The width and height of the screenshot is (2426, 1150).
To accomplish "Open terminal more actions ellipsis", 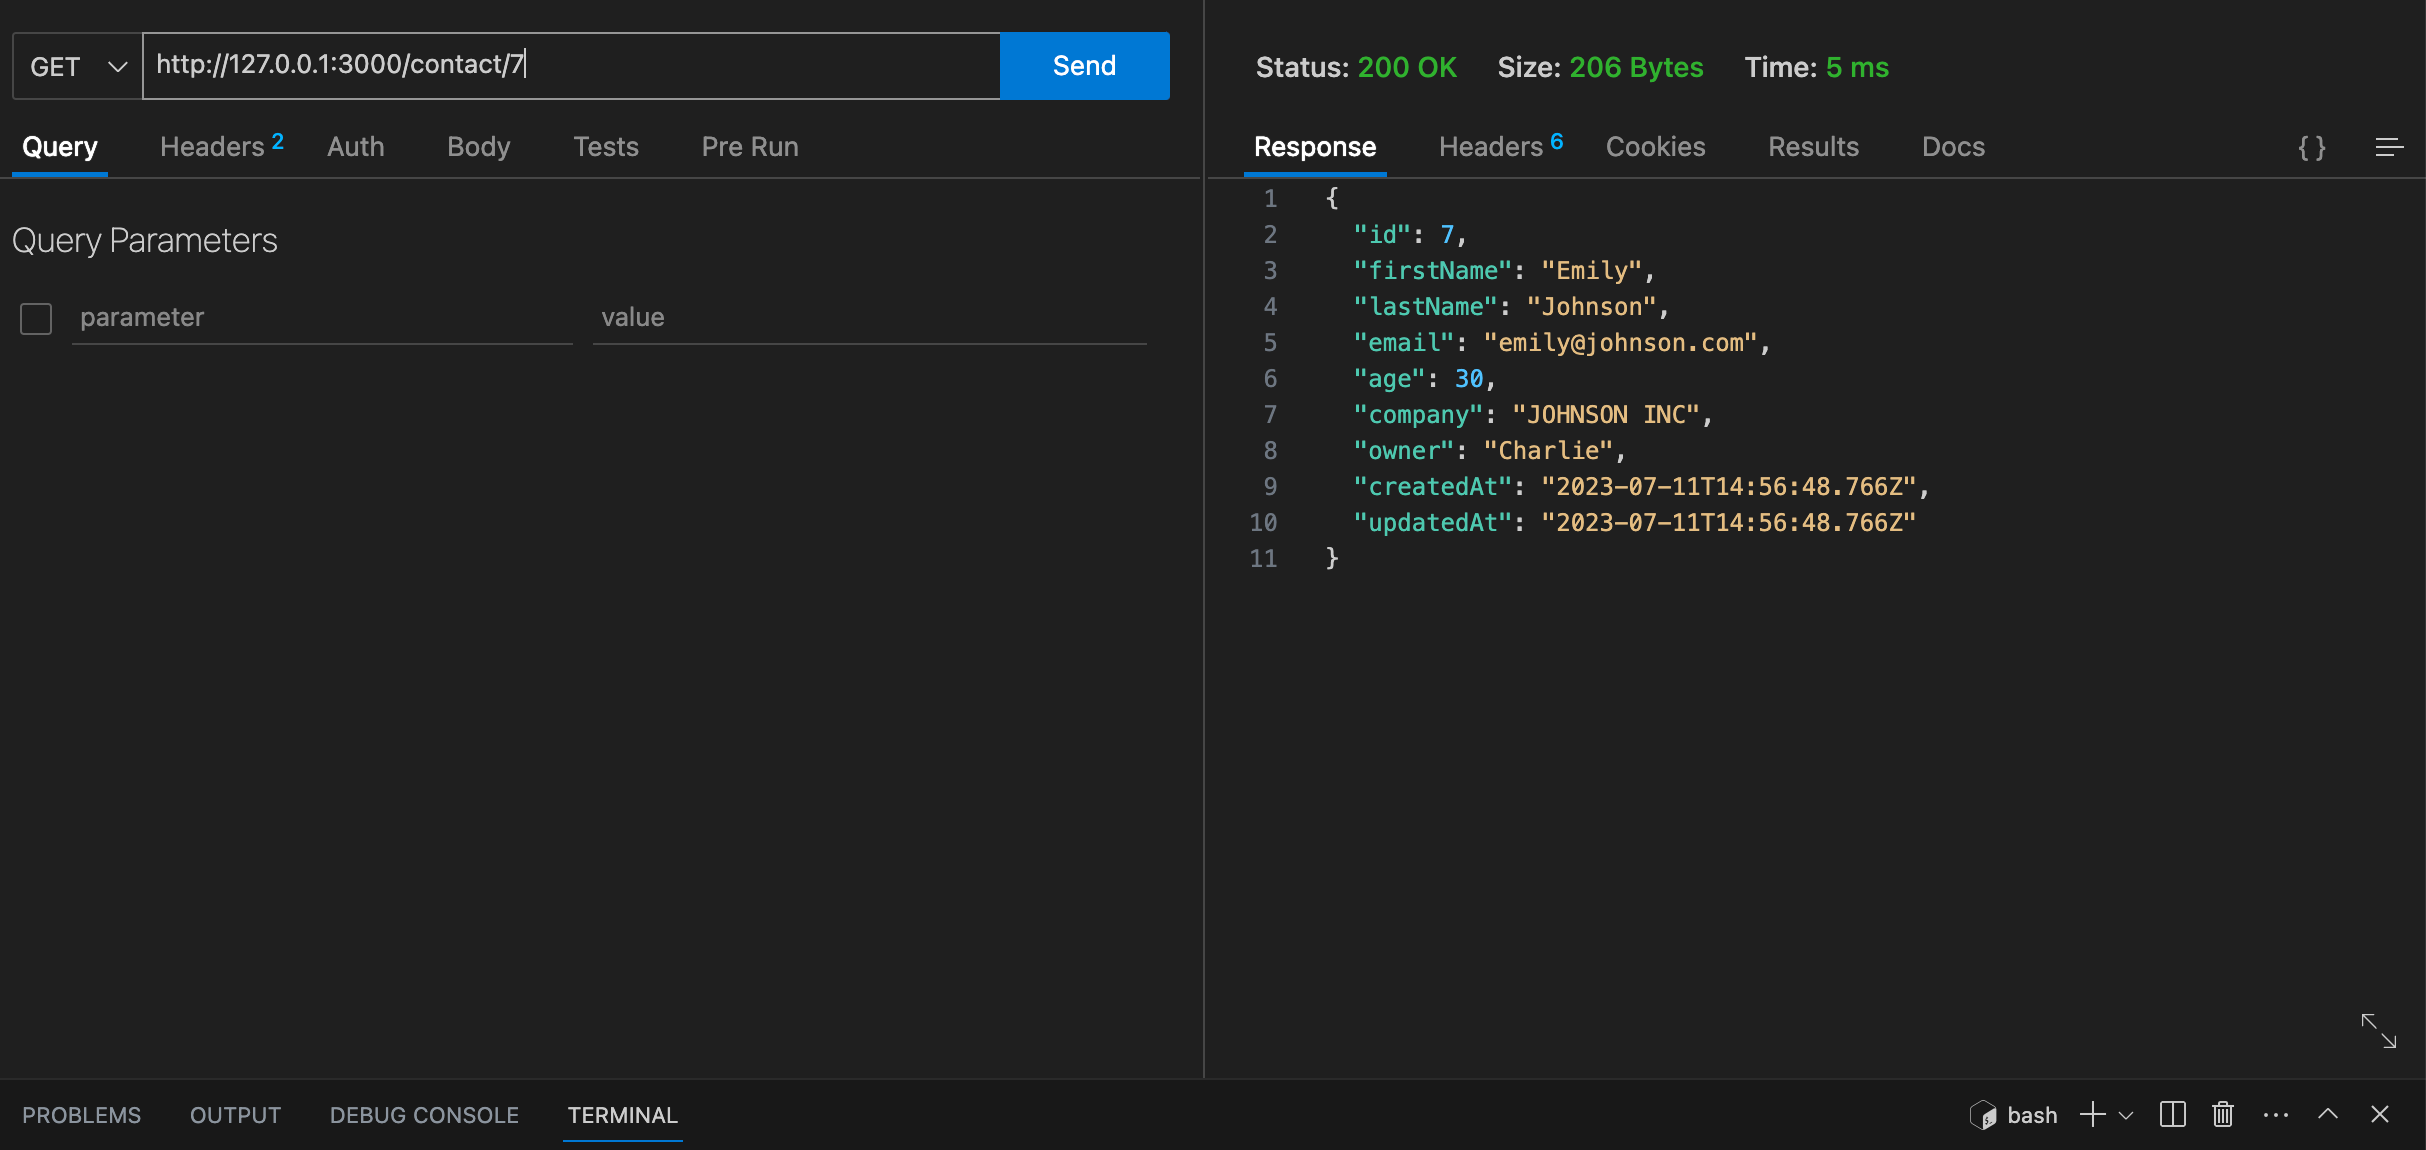I will 2275,1114.
